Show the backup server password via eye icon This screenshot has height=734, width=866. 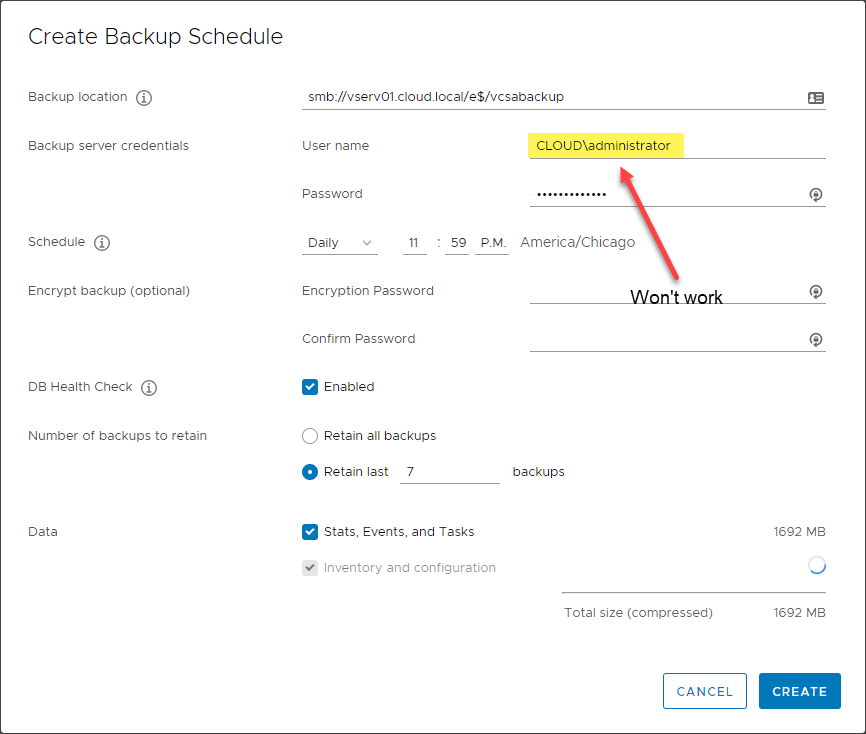coord(816,195)
